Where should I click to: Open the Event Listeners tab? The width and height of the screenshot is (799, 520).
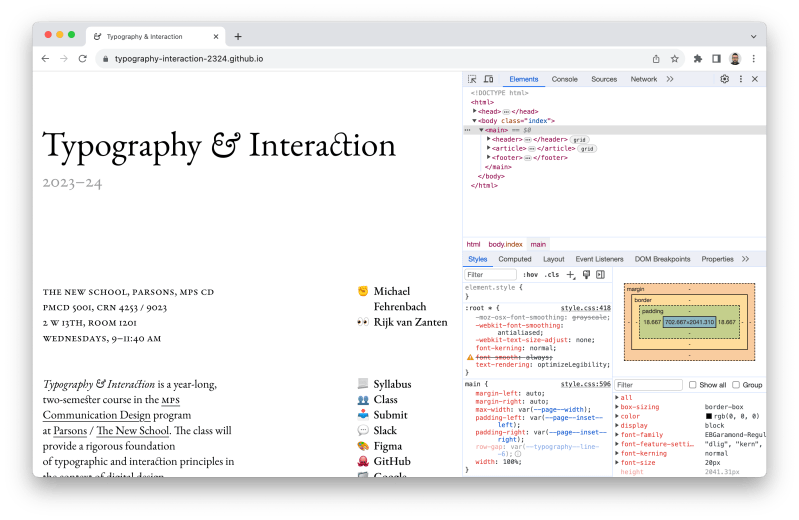pos(599,259)
